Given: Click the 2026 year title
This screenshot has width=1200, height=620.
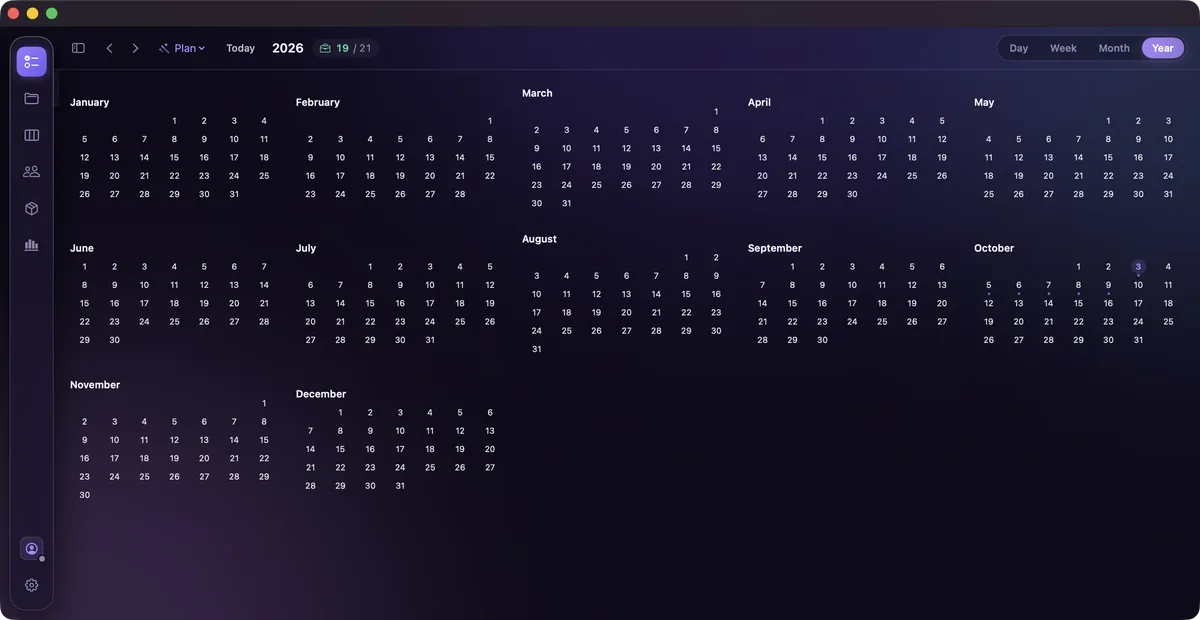Looking at the screenshot, I should pos(288,48).
